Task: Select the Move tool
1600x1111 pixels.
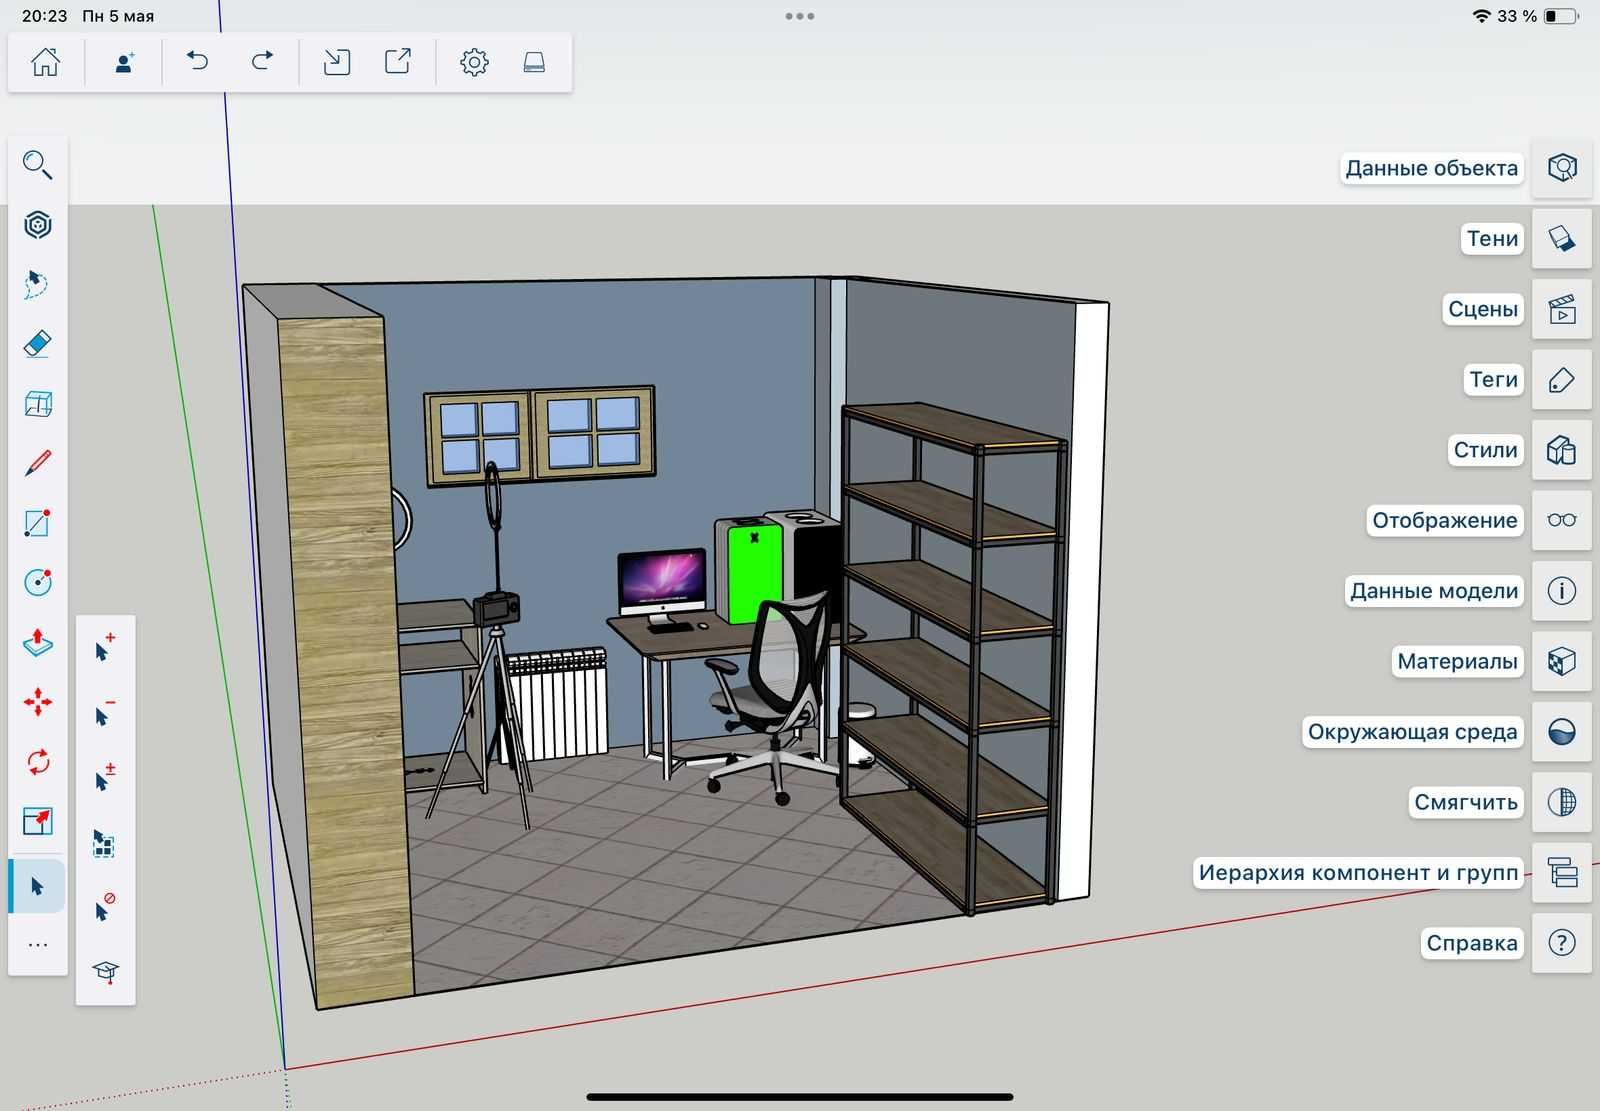Action: click(x=38, y=702)
